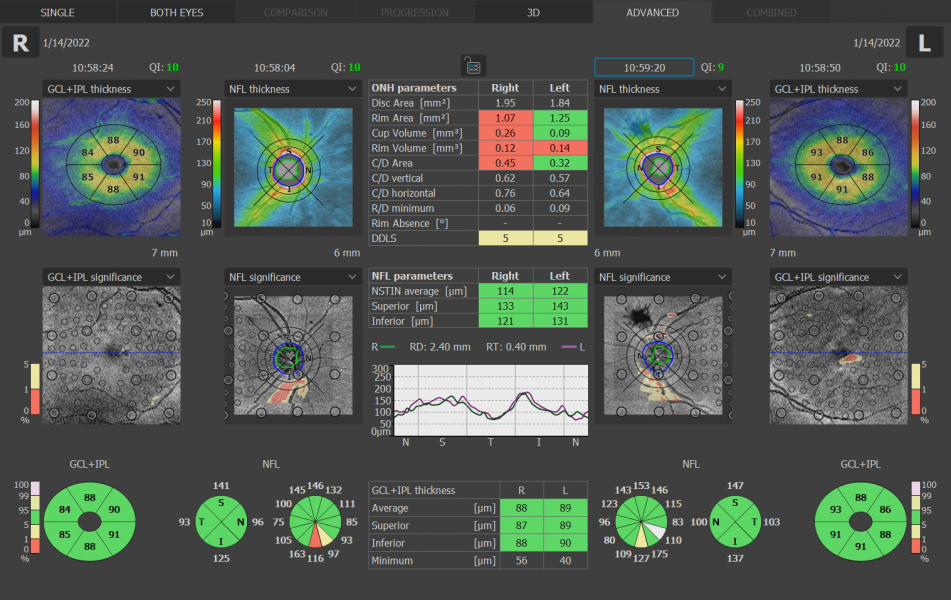Viewport: 951px width, 600px height.
Task: Open the BOTH EYES tab
Action: 176,12
